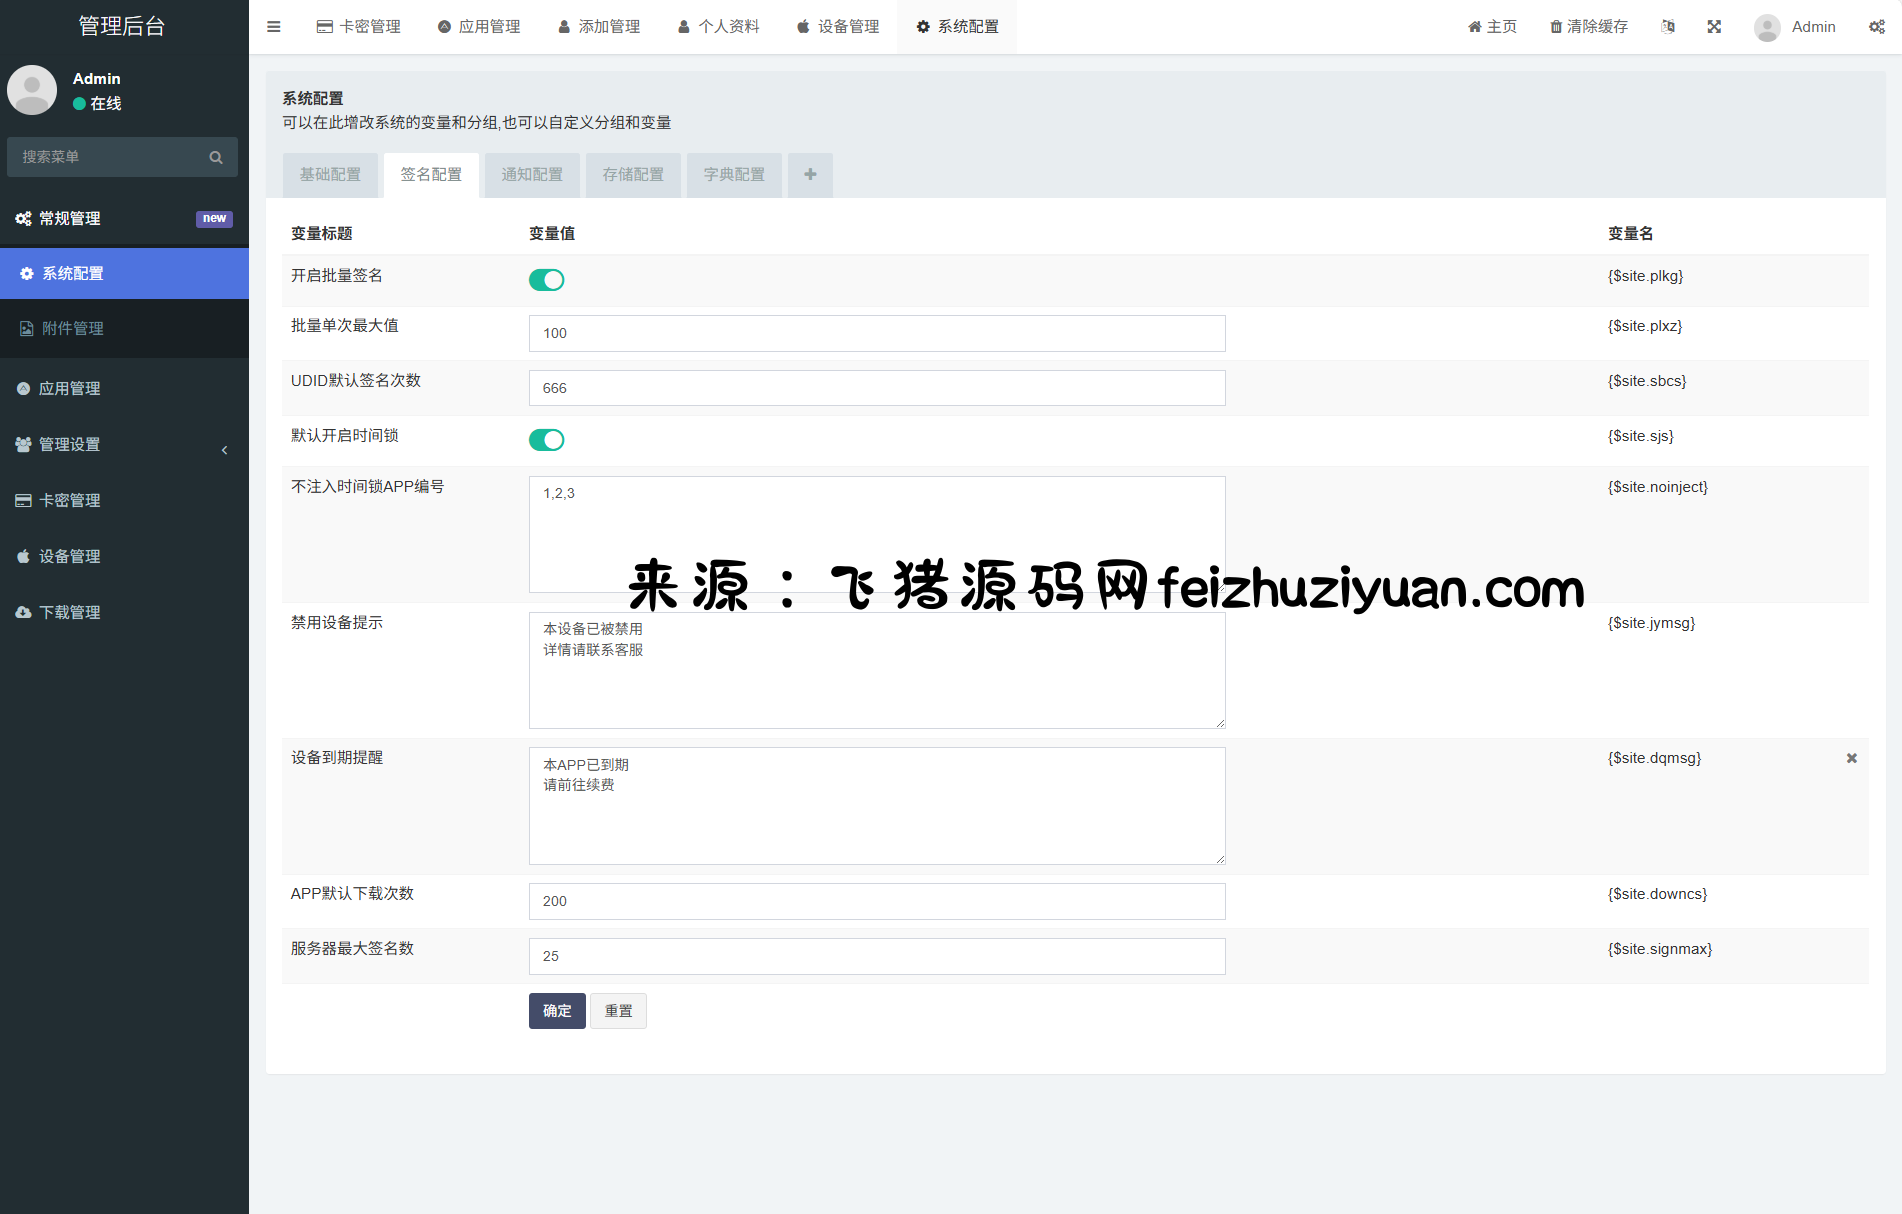Expand the 管理设置 sidebar menu
This screenshot has width=1902, height=1214.
click(124, 445)
